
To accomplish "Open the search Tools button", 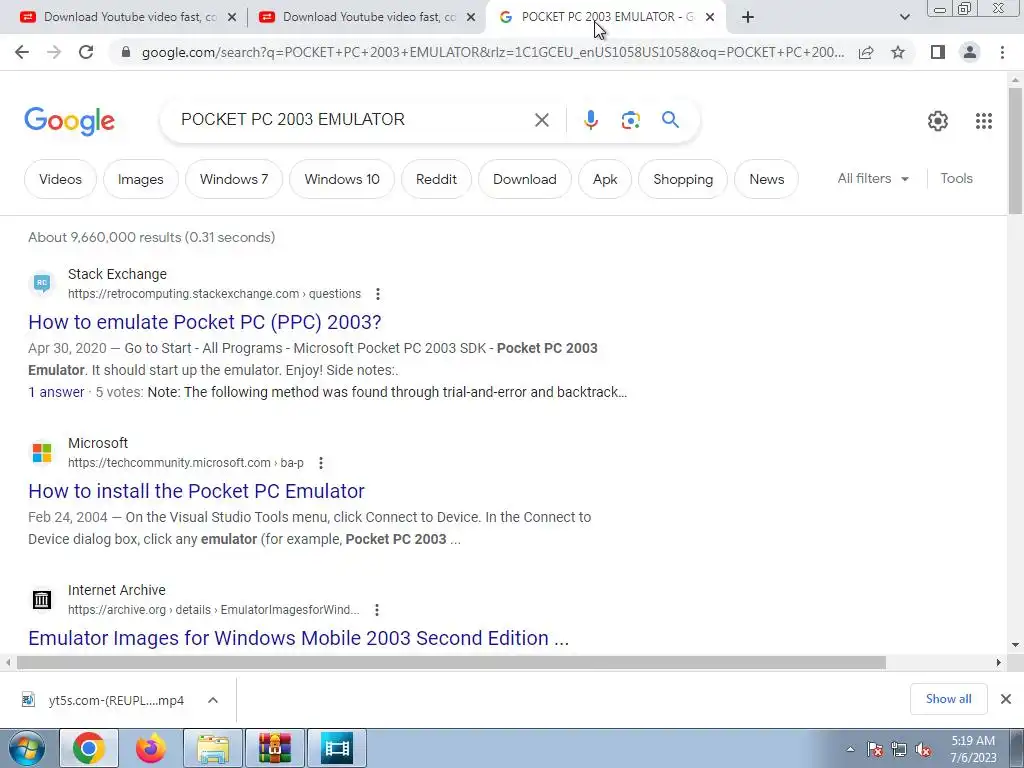I will click(x=956, y=178).
